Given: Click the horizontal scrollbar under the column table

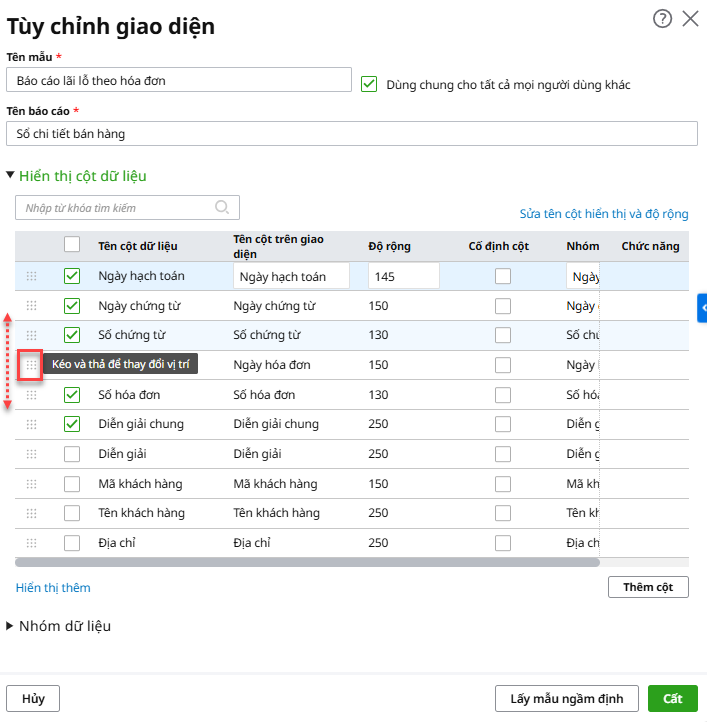Looking at the screenshot, I should click(300, 563).
